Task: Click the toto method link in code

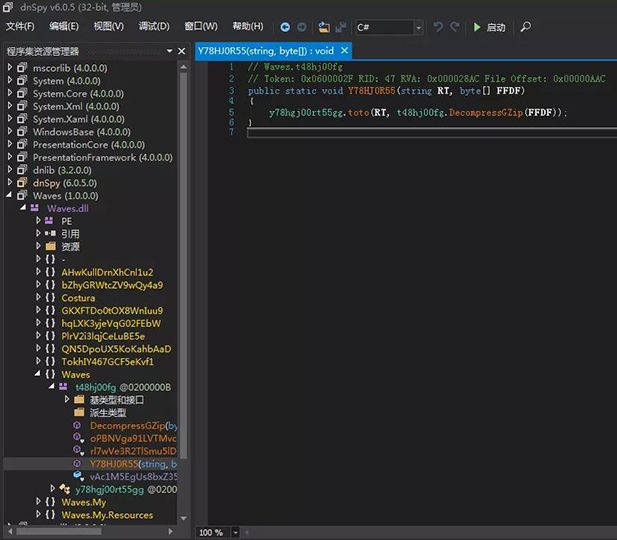Action: [358, 113]
